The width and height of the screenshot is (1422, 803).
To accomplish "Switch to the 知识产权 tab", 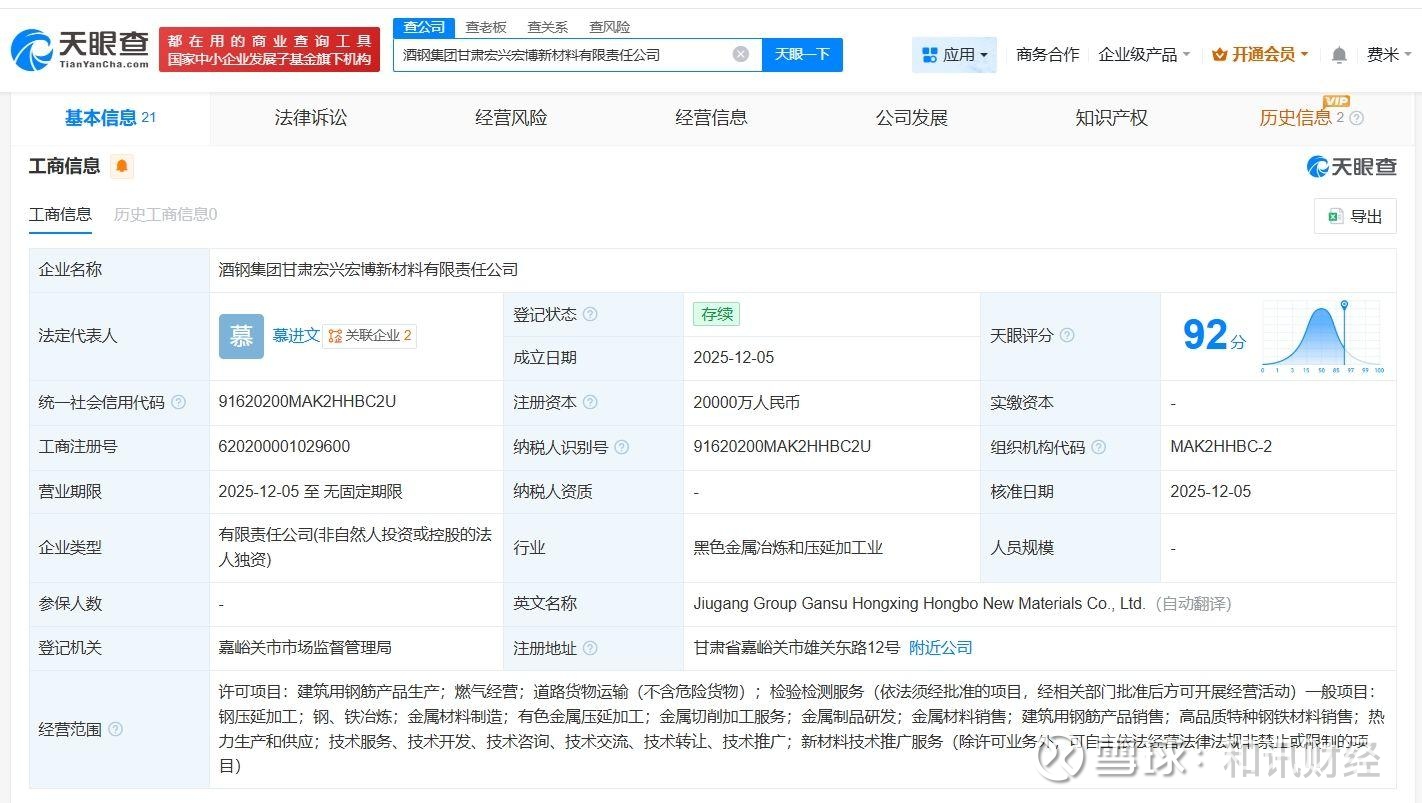I will click(x=1111, y=118).
